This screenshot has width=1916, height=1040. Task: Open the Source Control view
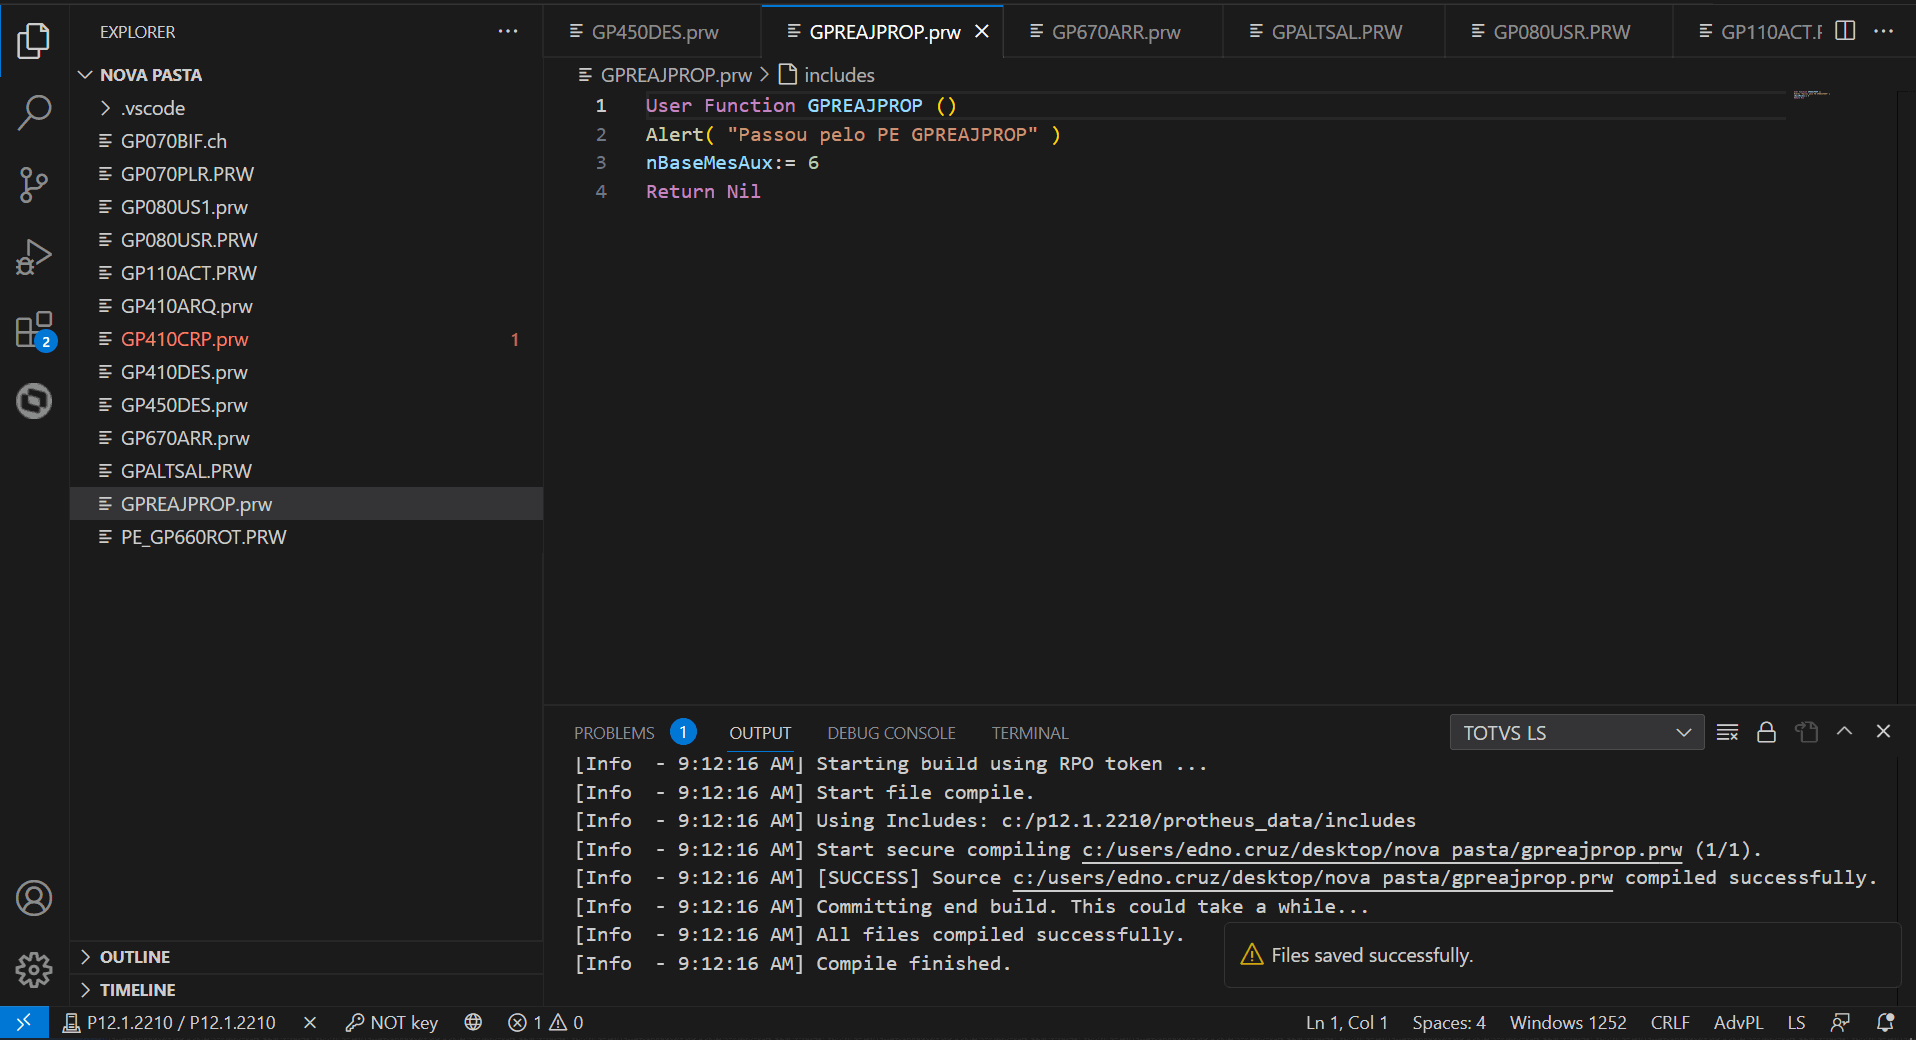(34, 185)
